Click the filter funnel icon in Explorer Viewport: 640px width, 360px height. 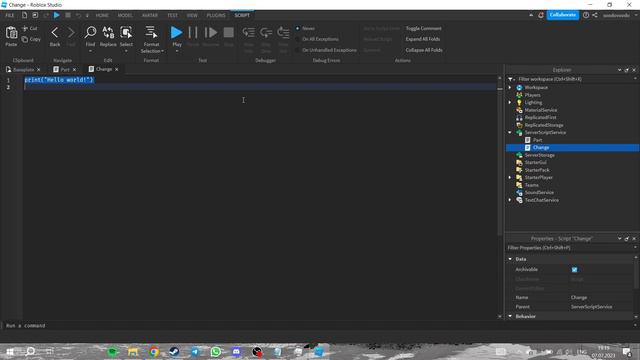coord(511,79)
